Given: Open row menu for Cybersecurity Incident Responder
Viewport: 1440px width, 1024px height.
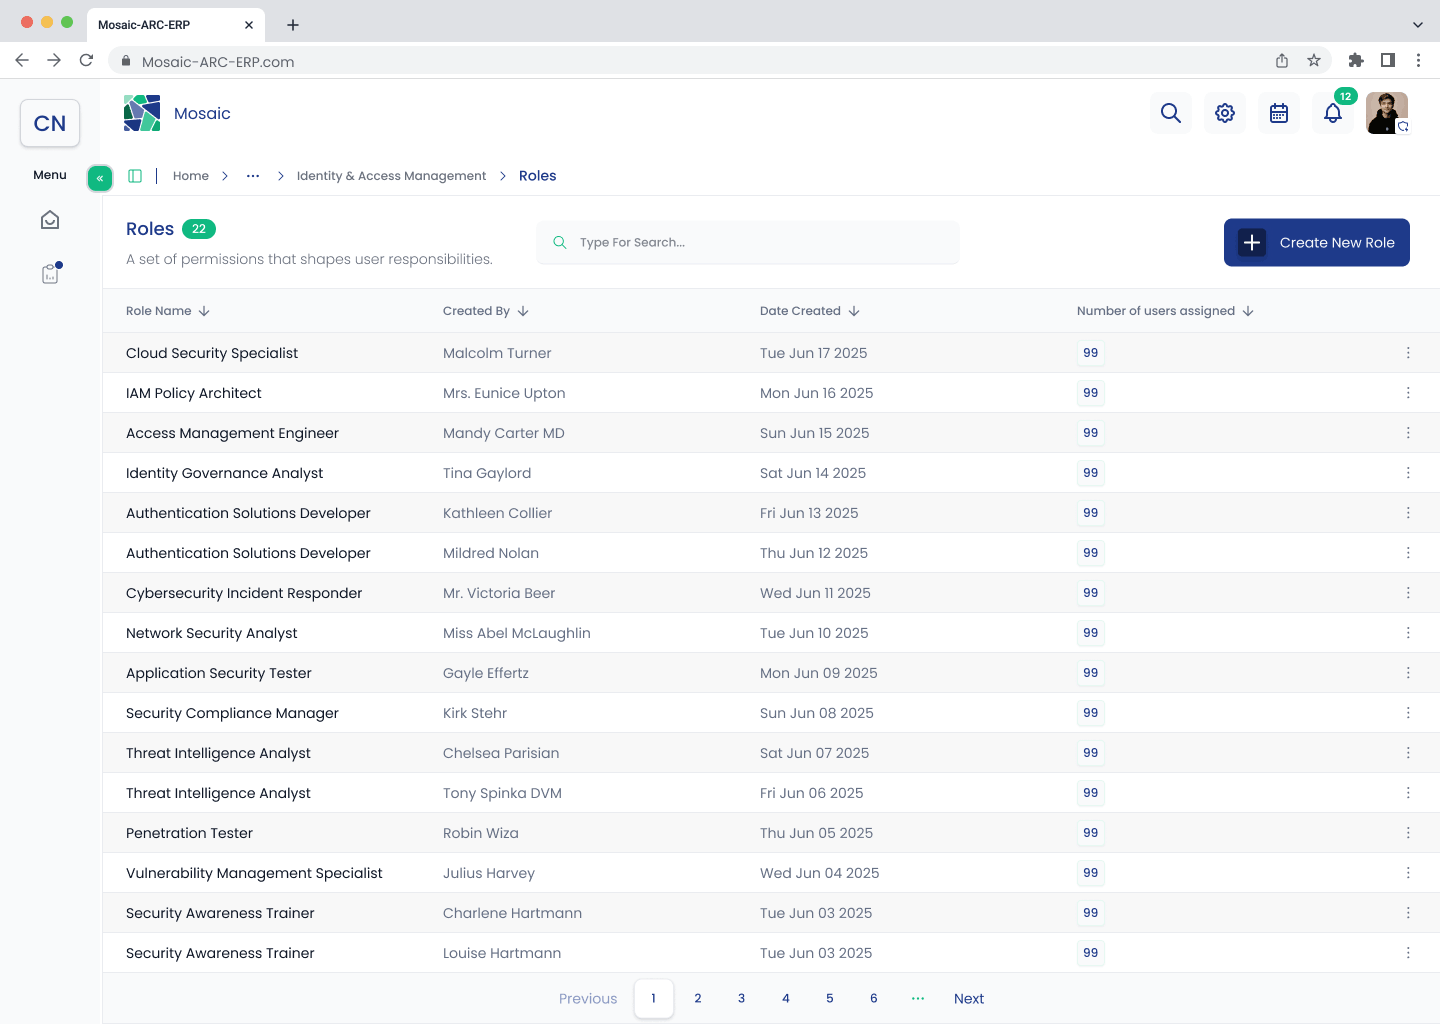Looking at the screenshot, I should (1408, 593).
